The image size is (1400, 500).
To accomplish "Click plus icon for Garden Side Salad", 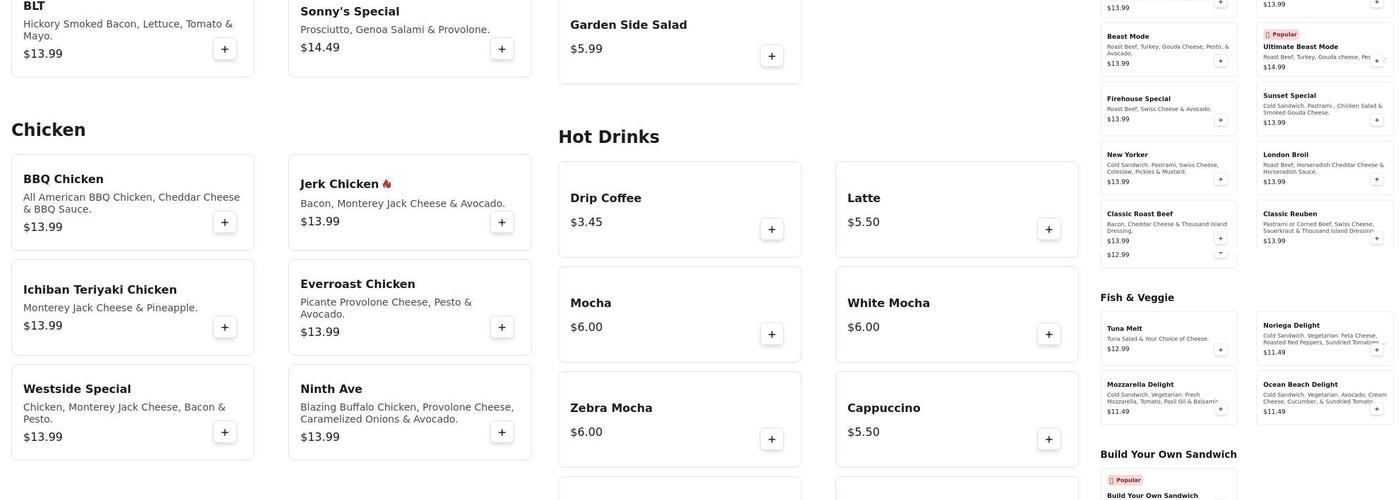I will 771,56.
